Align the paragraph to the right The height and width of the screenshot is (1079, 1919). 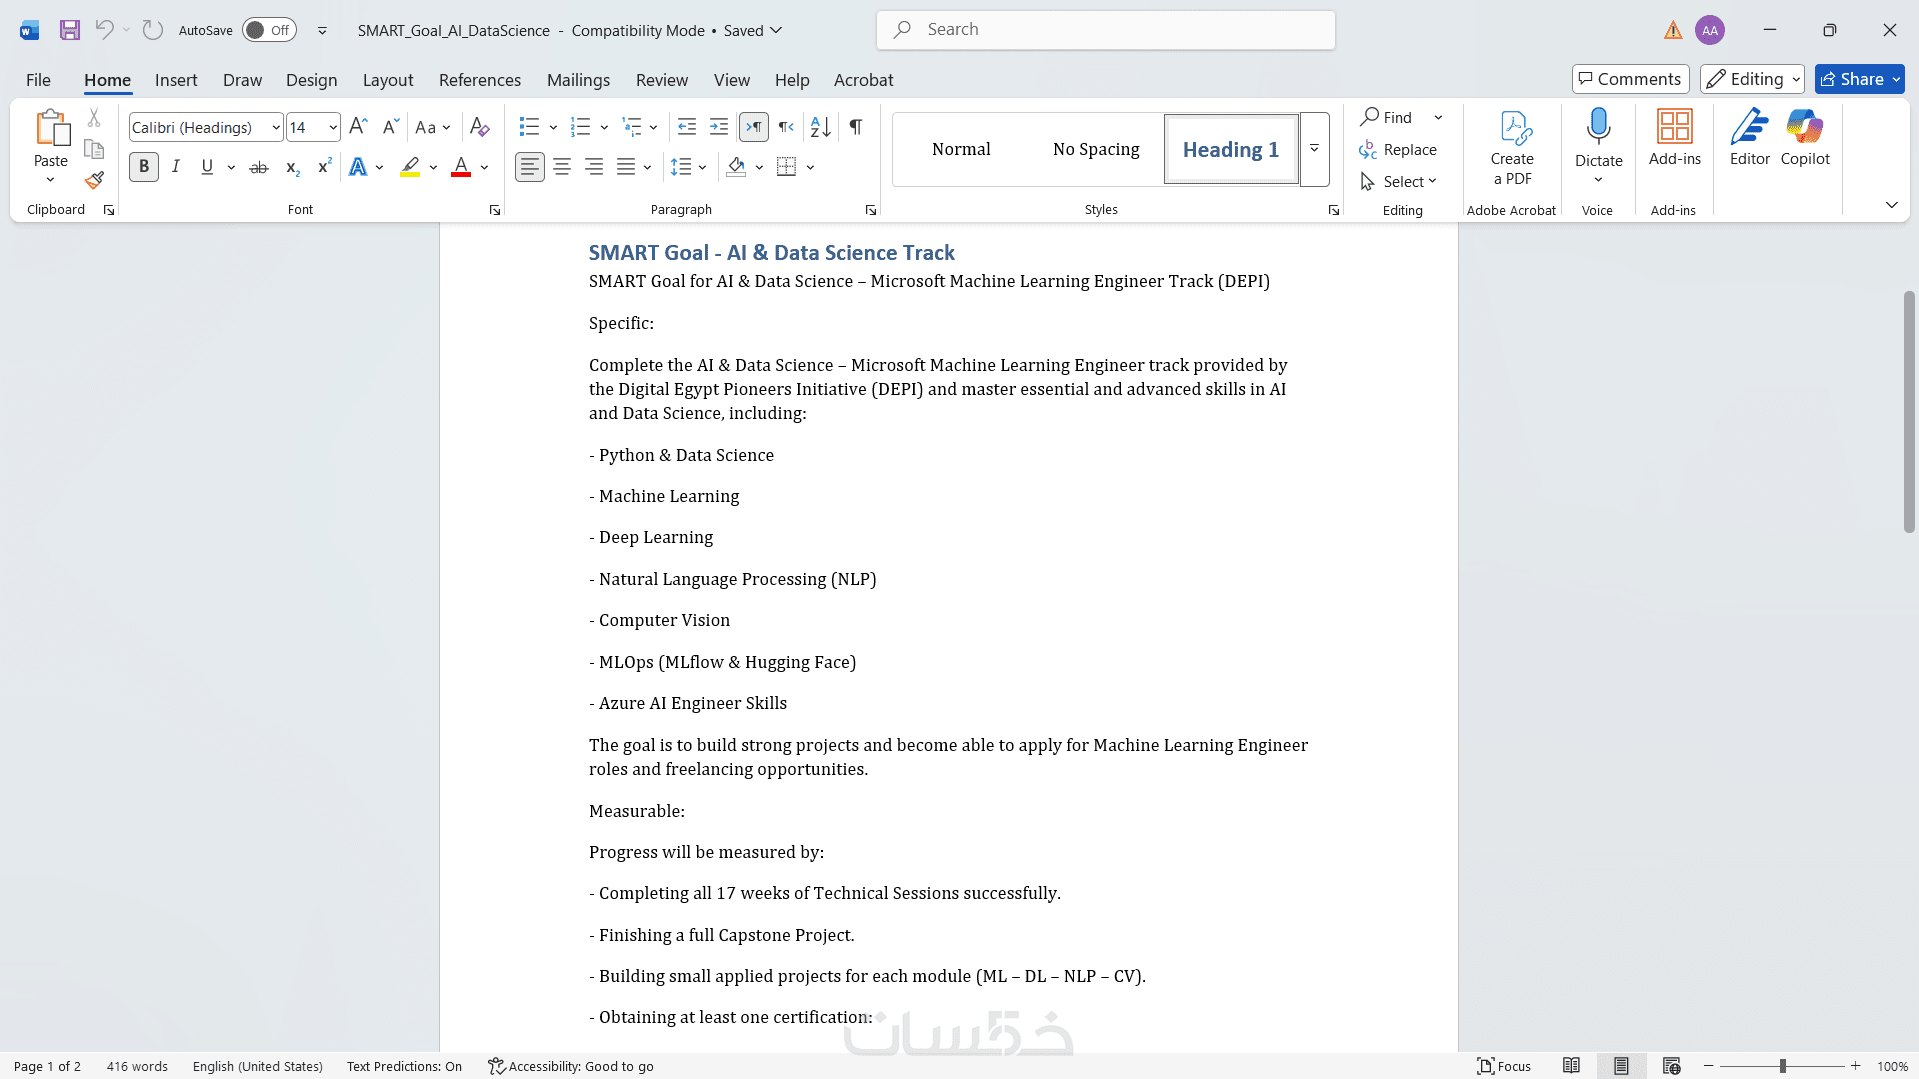coord(594,167)
